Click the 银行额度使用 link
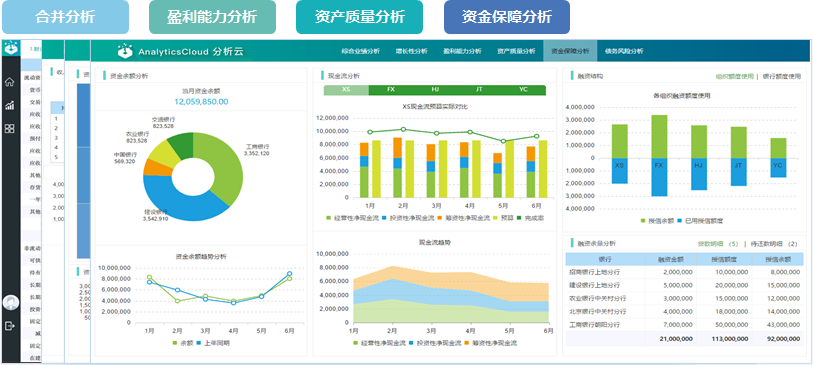Screen dimensions: 813x365 click(x=781, y=76)
